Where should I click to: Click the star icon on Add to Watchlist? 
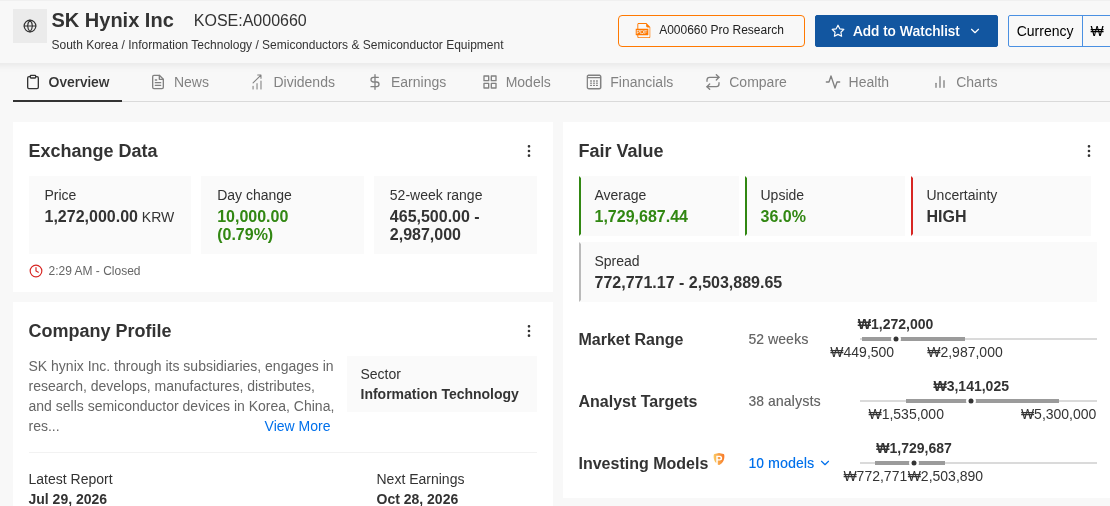[x=838, y=31]
